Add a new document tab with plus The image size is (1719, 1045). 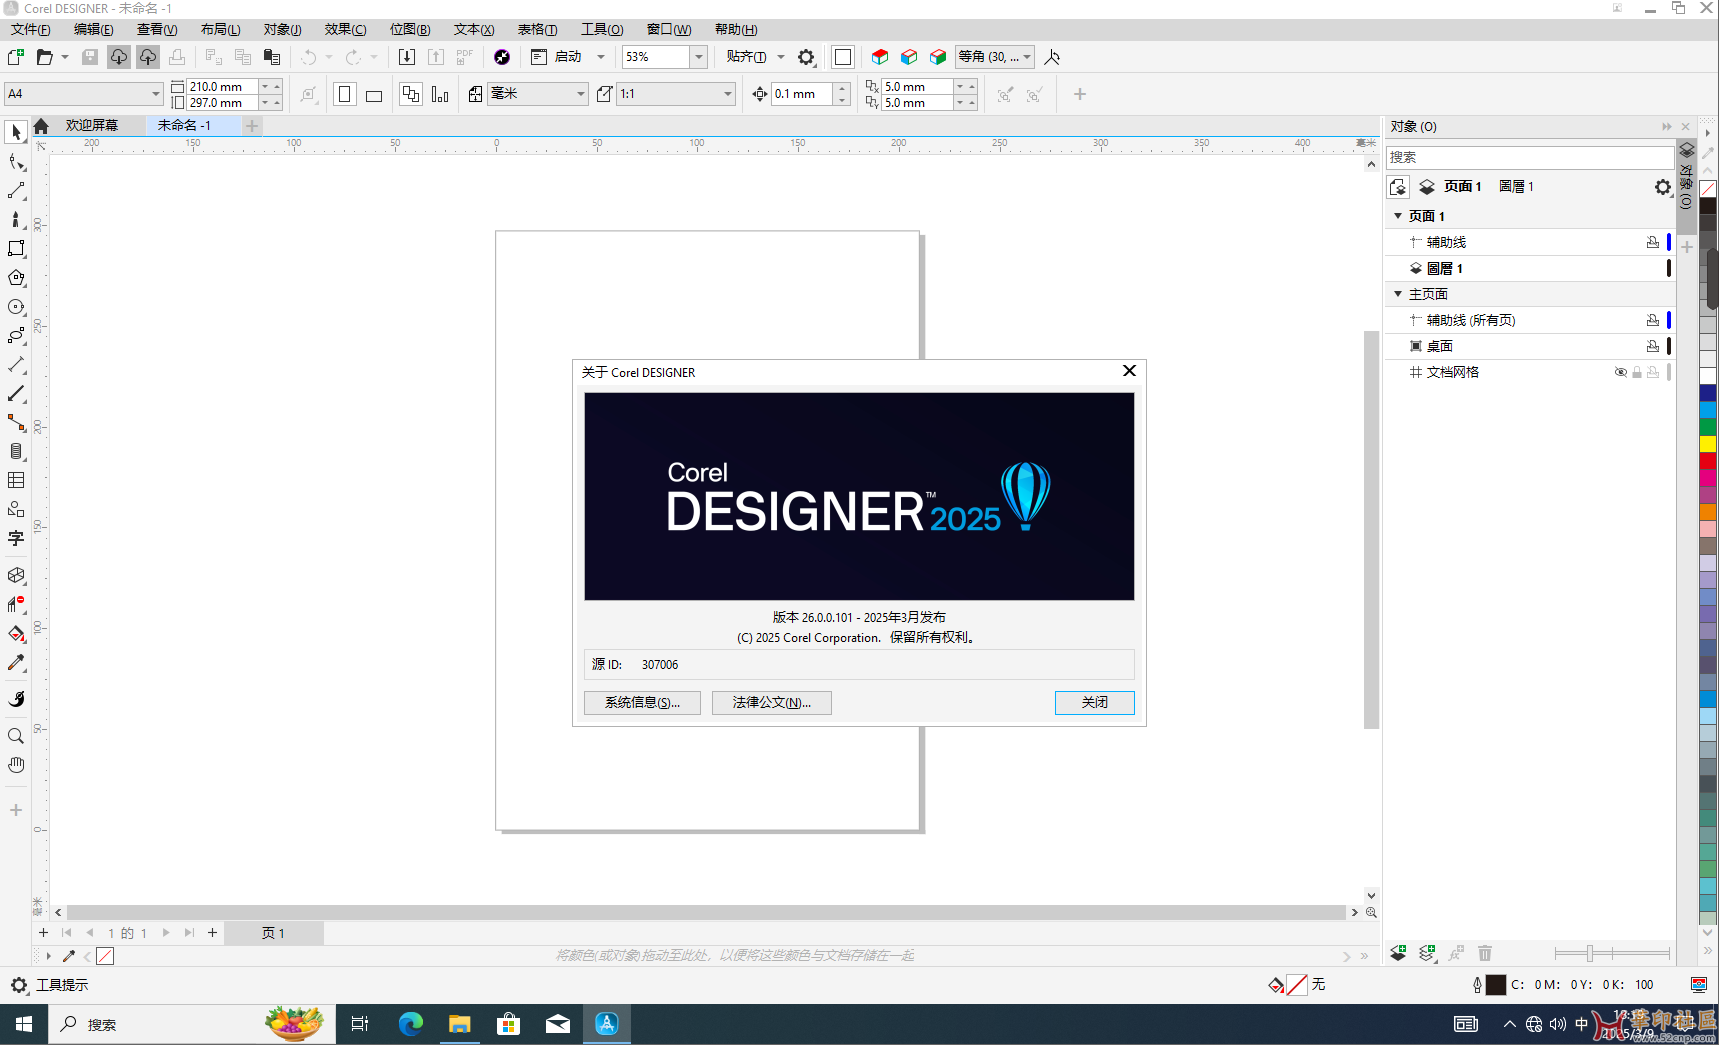point(252,126)
